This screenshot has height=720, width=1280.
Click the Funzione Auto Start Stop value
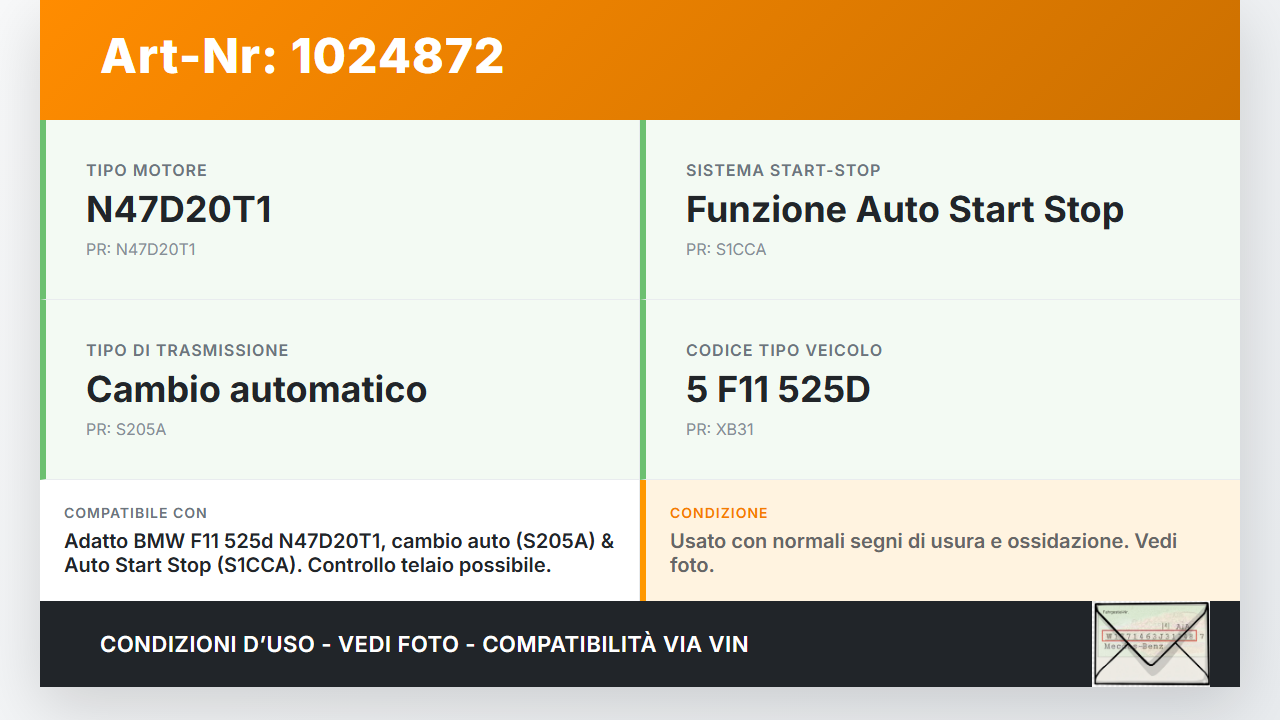(904, 210)
